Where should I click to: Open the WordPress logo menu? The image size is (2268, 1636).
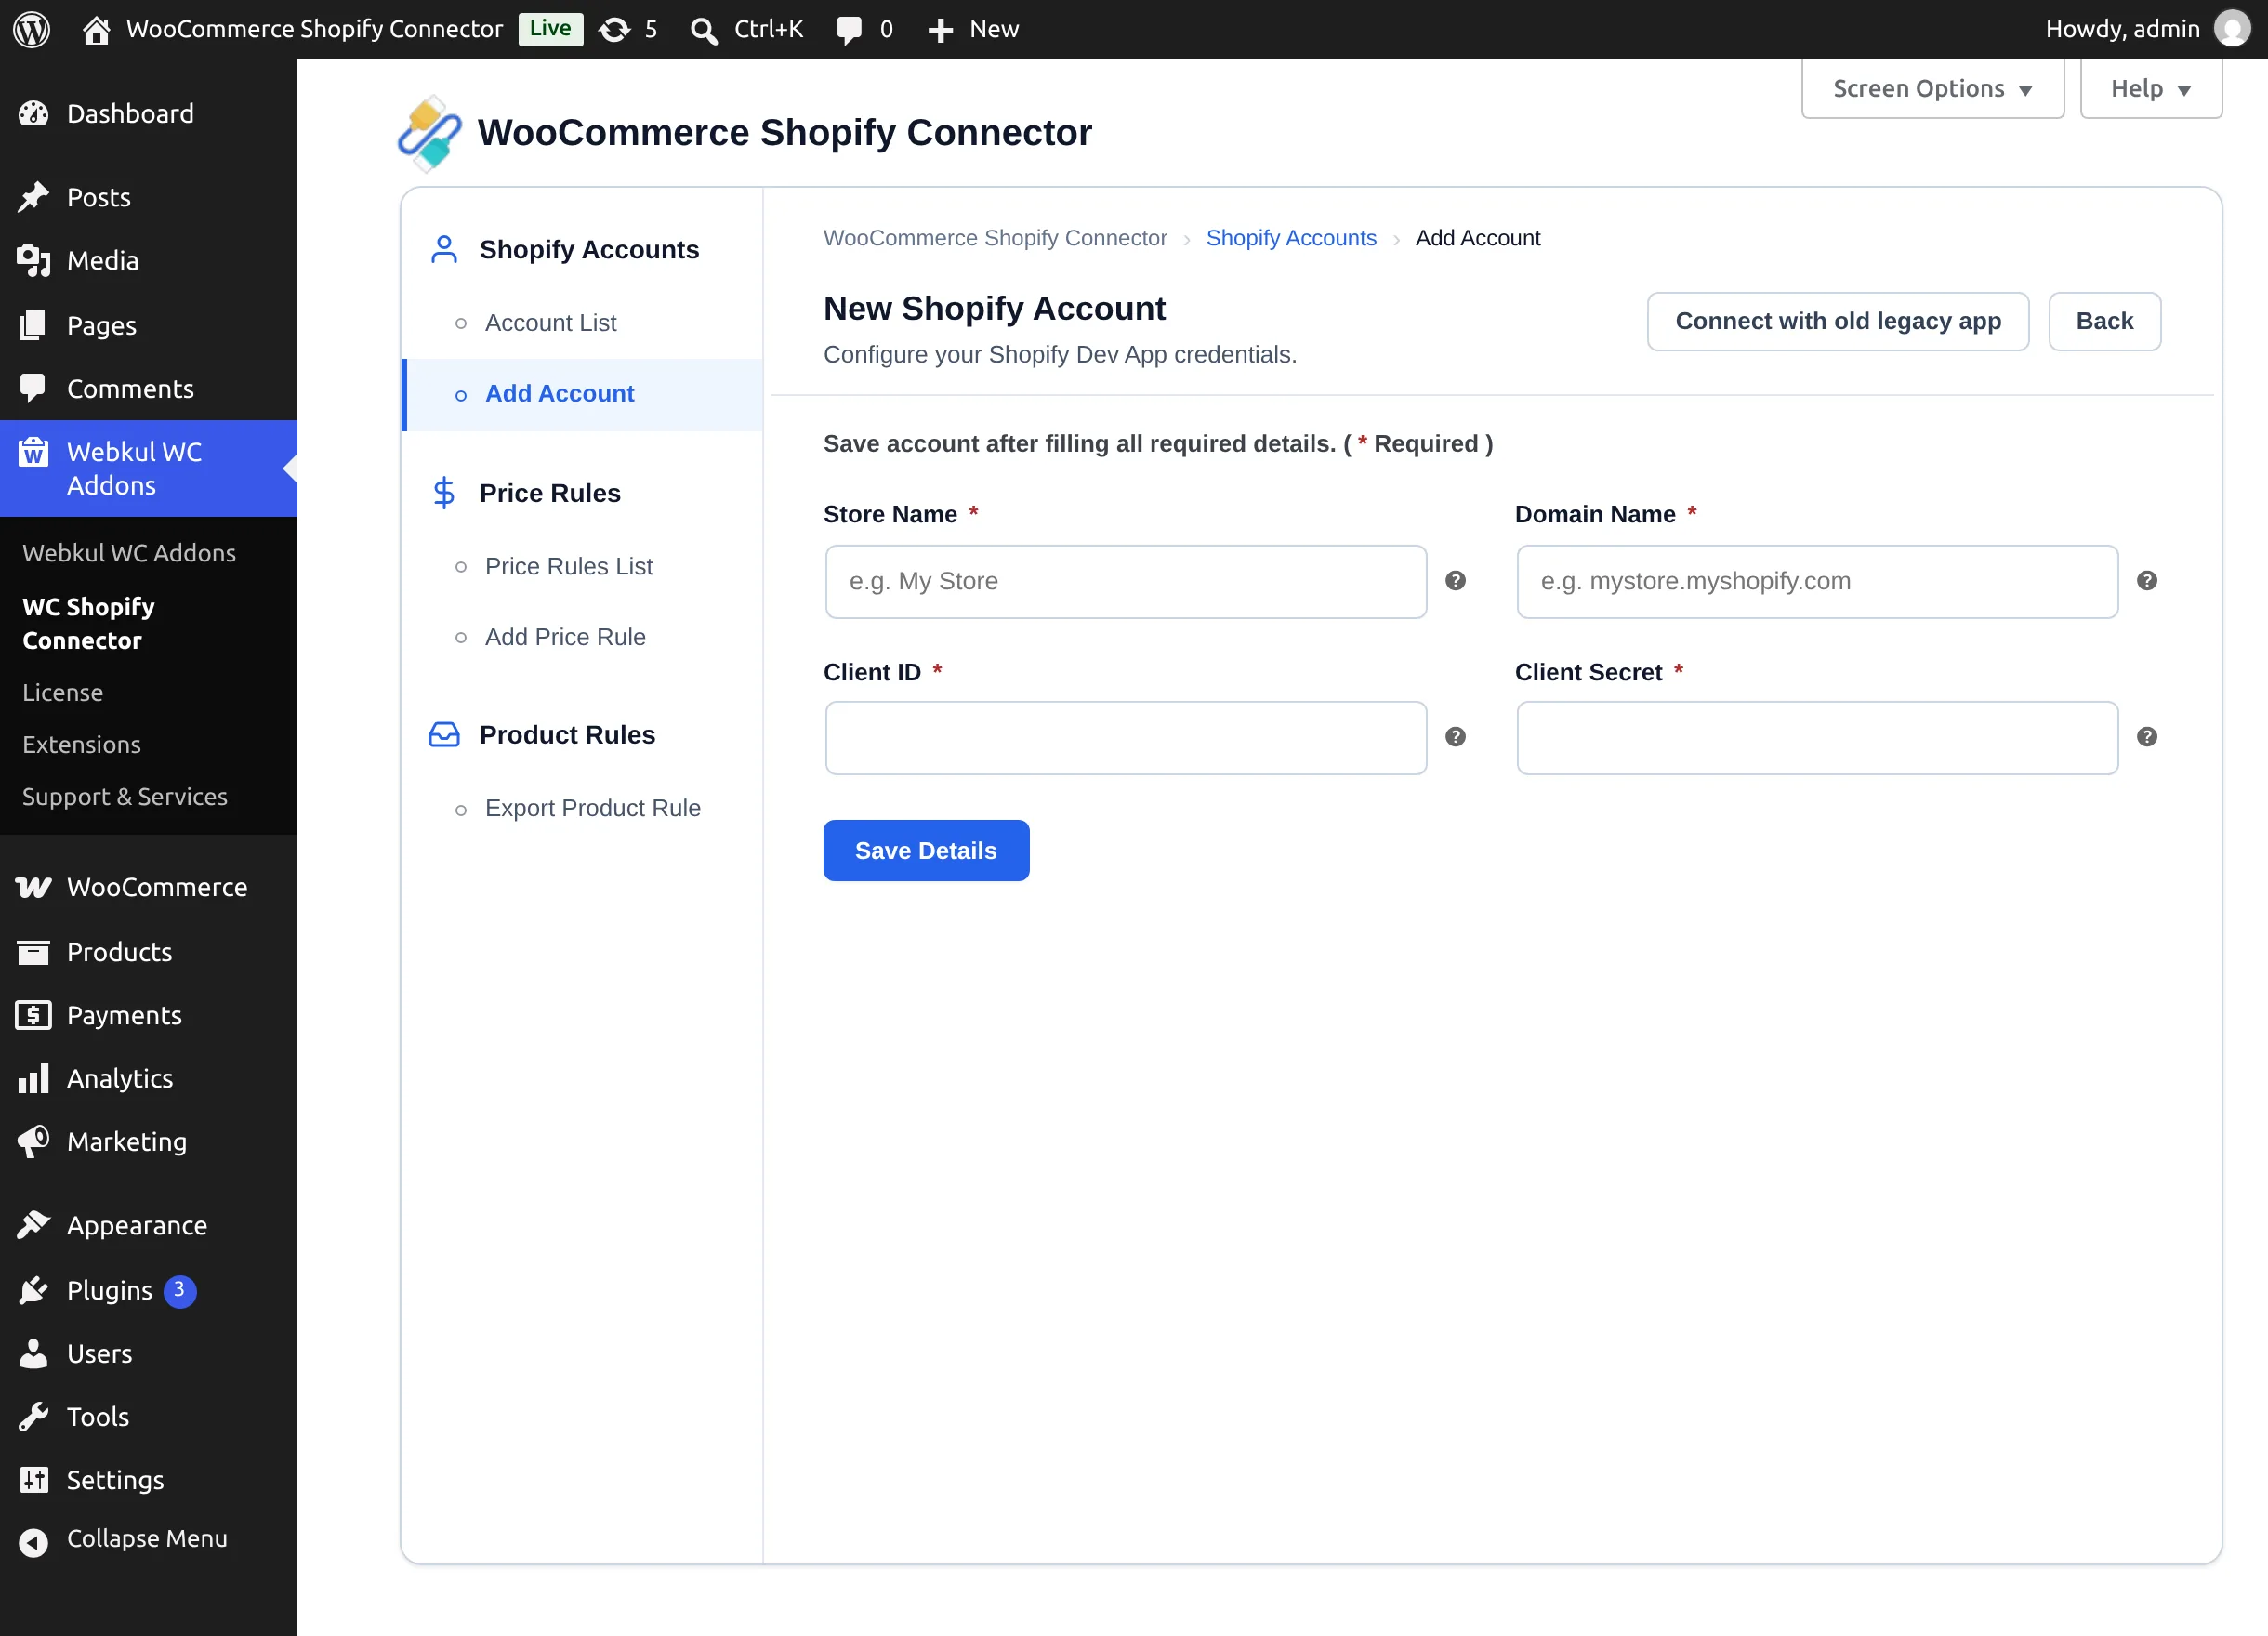(32, 29)
